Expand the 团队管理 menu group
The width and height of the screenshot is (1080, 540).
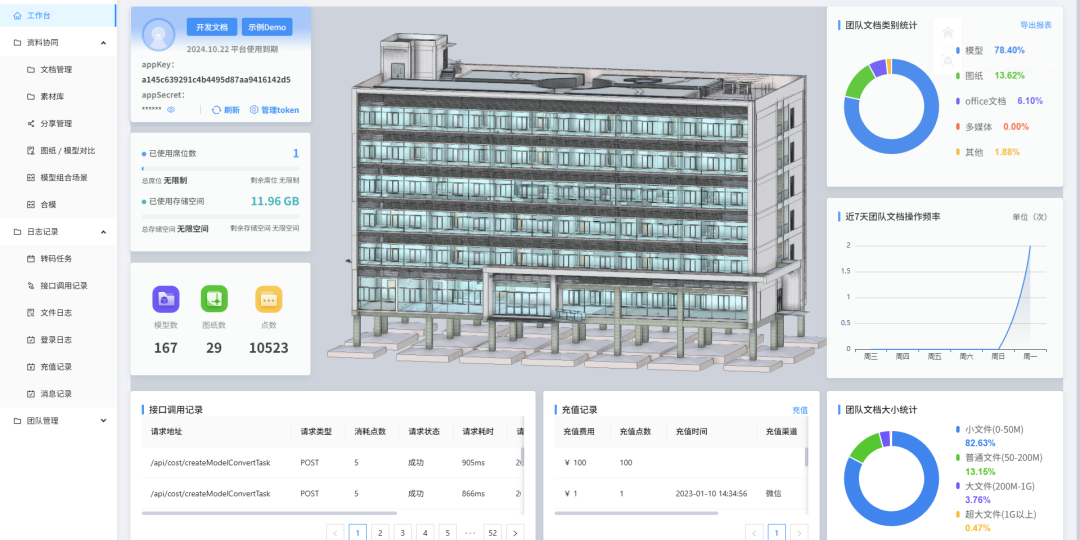[x=103, y=421]
